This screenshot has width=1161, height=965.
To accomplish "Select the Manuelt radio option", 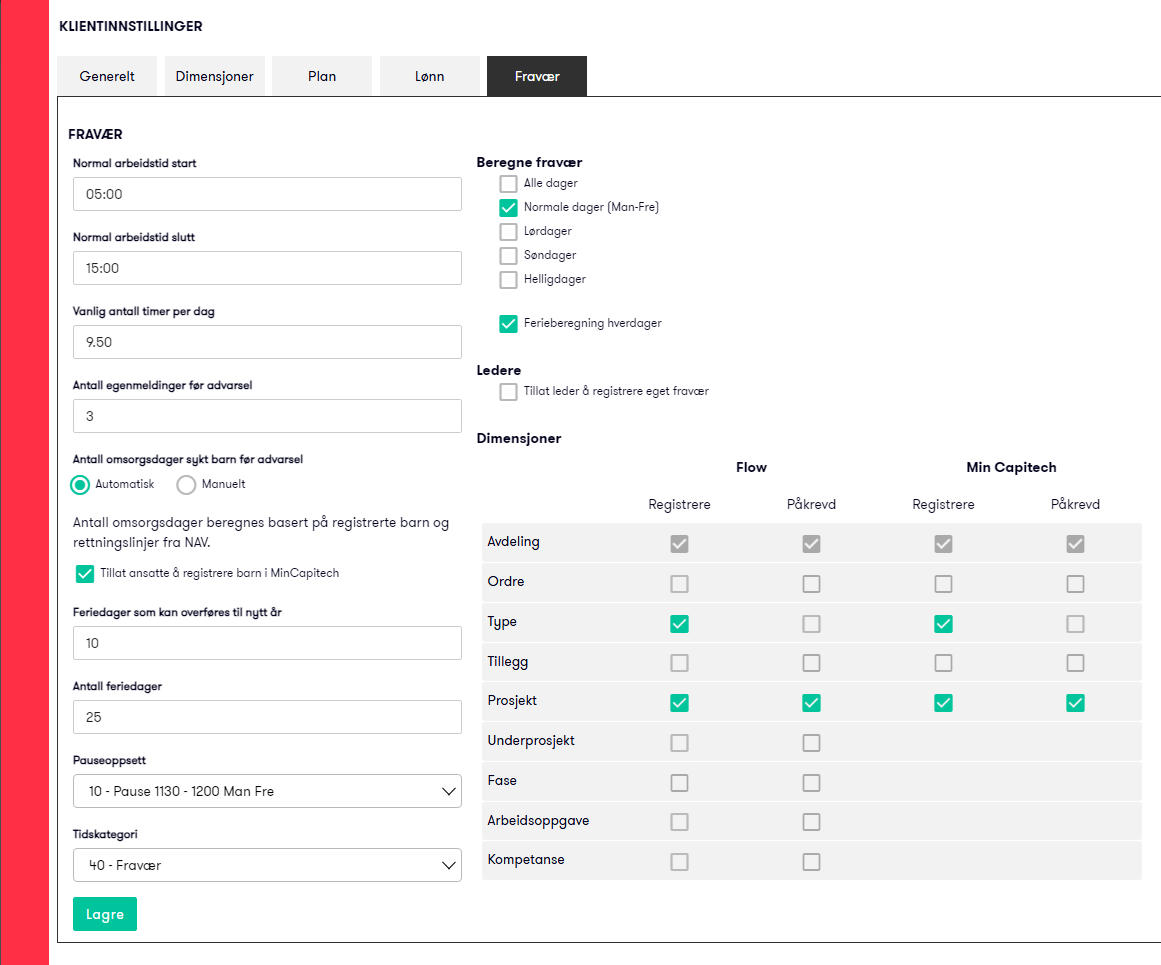I will (187, 484).
